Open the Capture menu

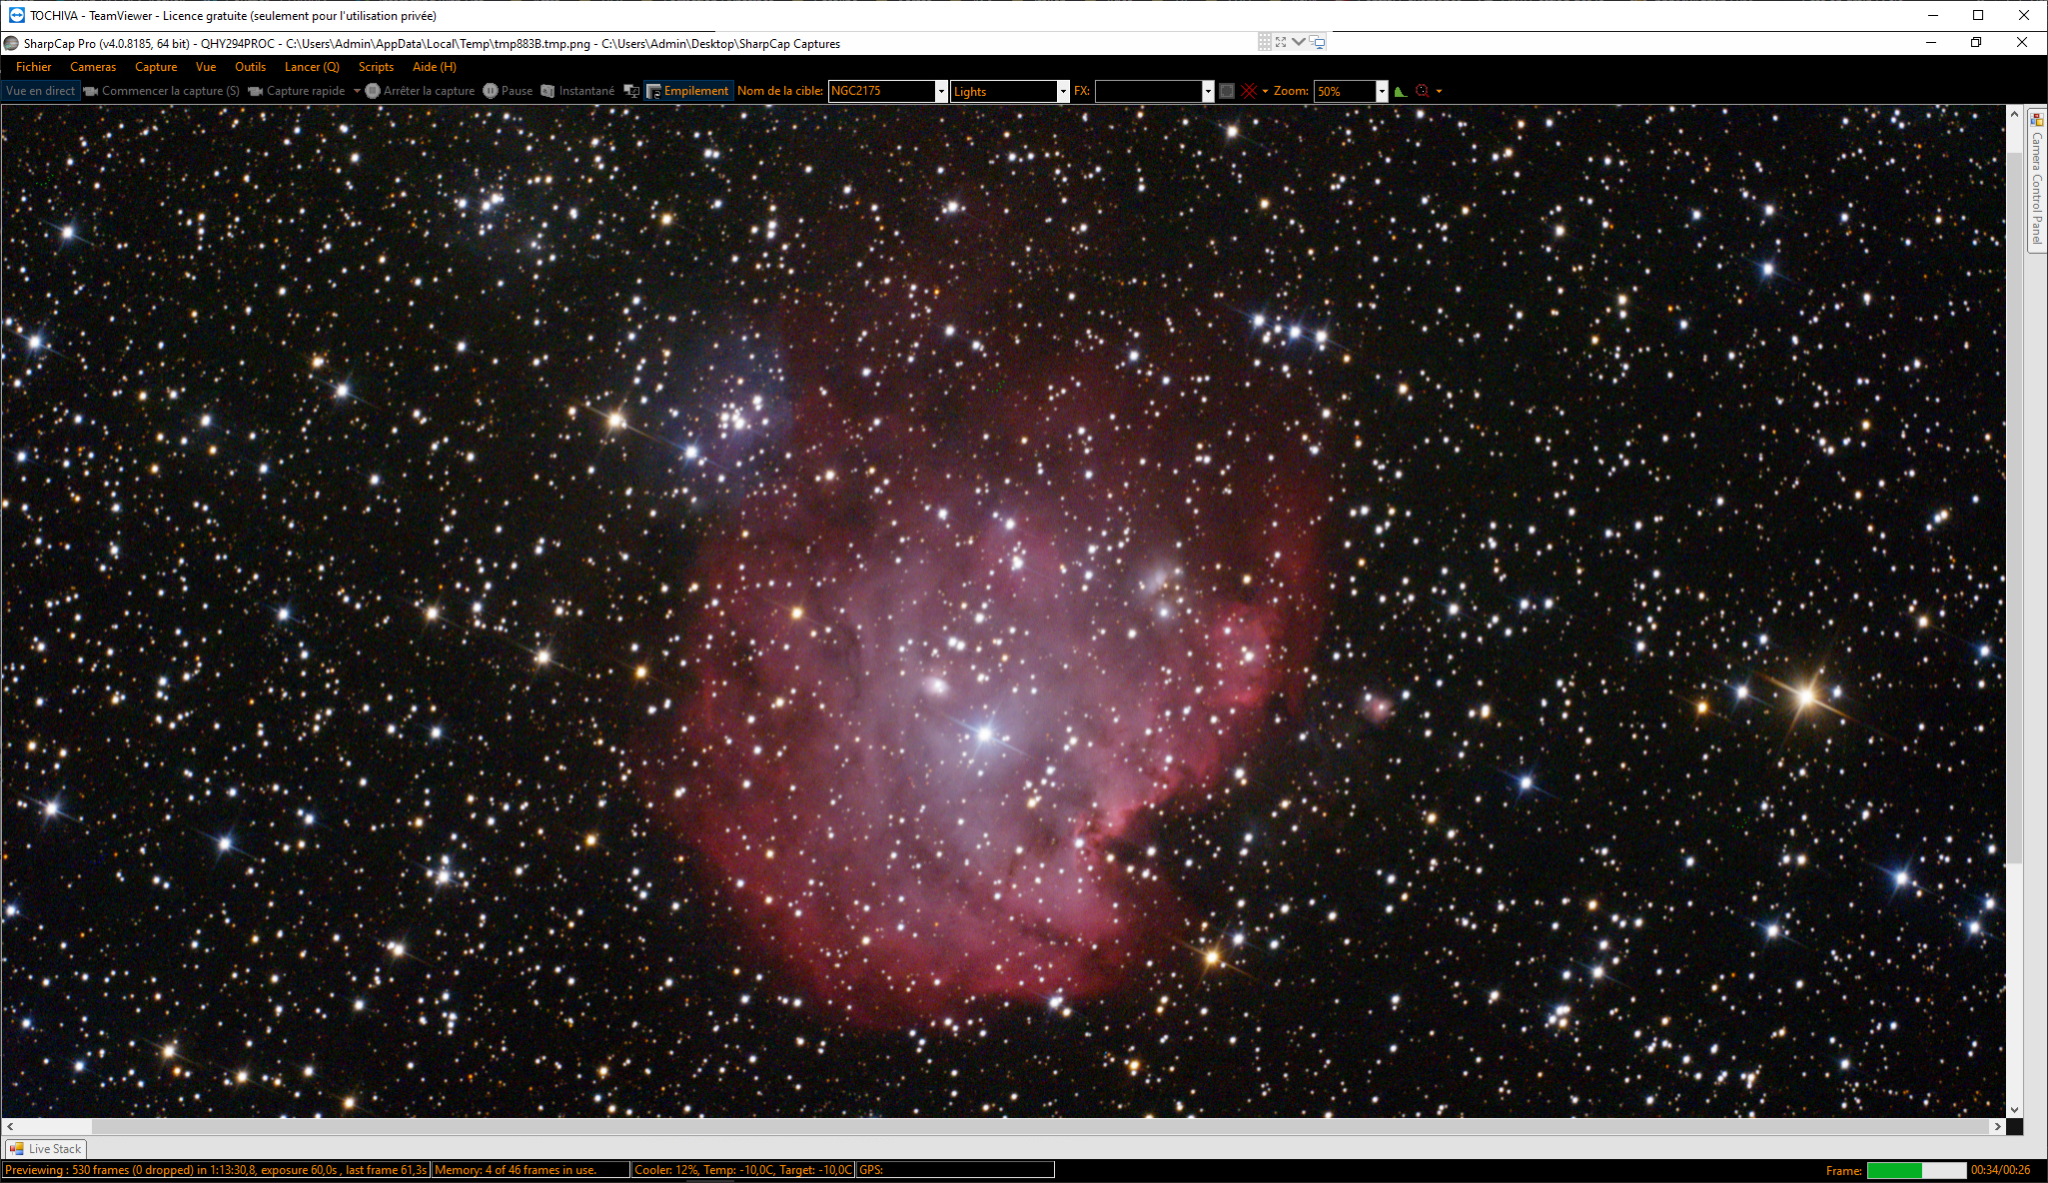coord(156,67)
